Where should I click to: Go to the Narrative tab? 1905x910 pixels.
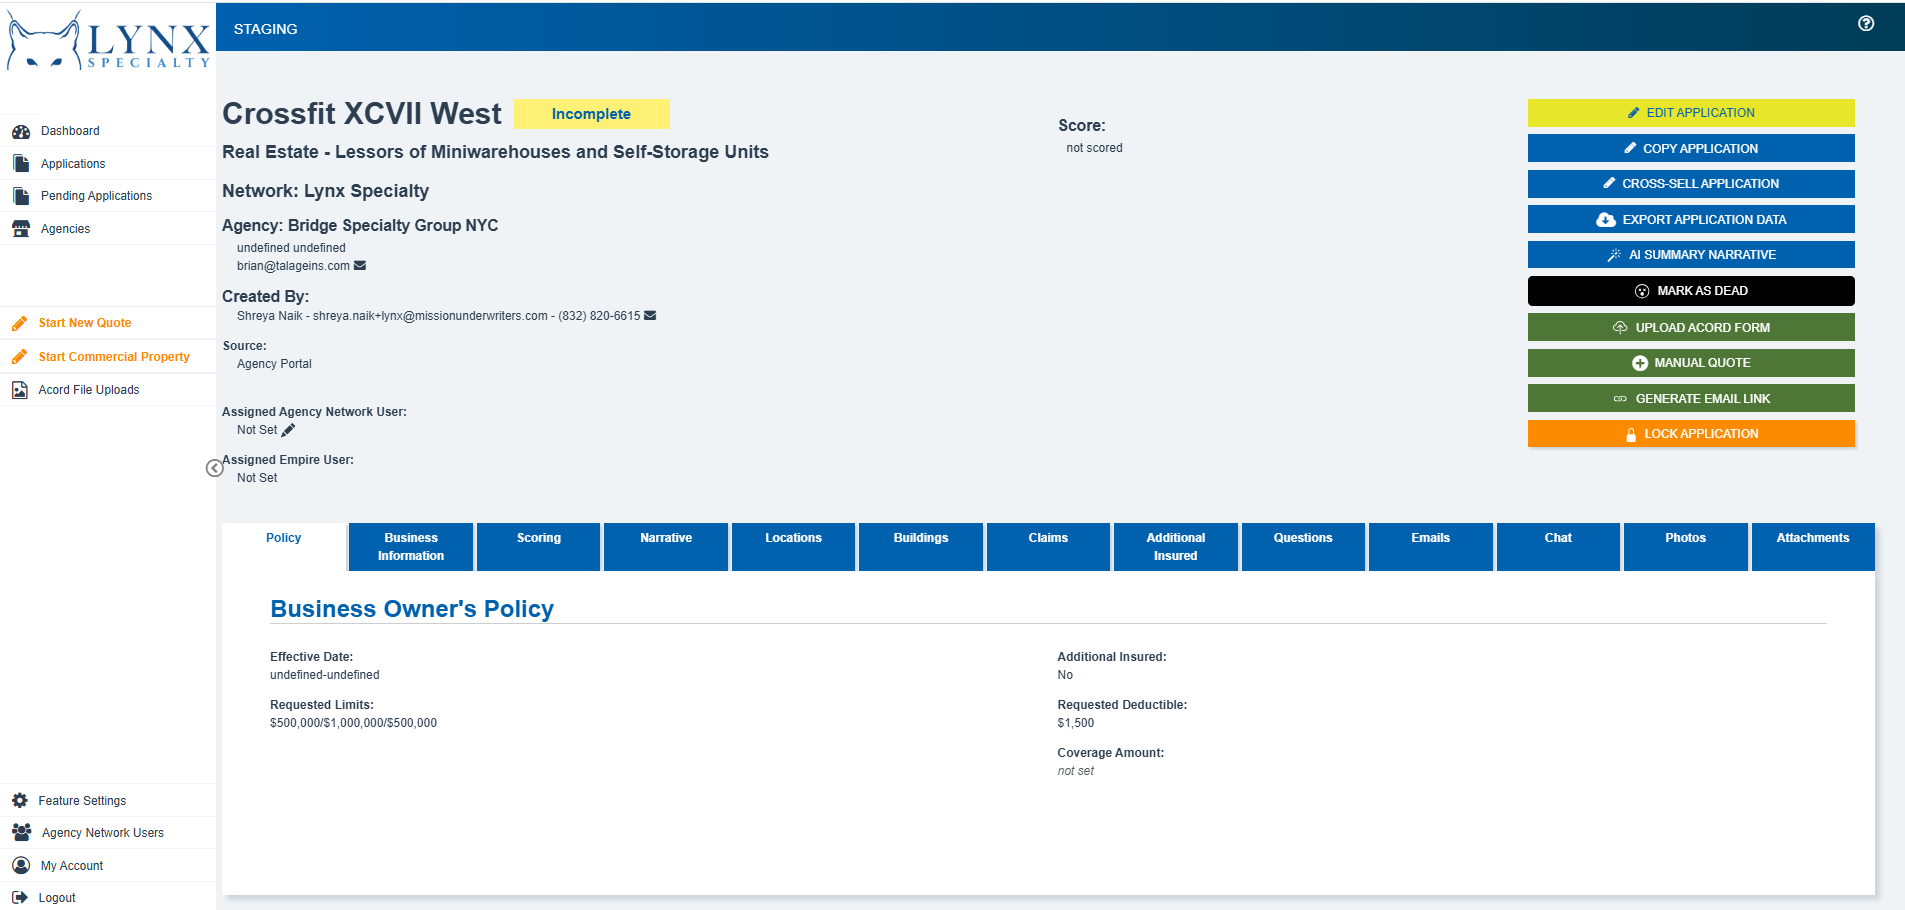(666, 547)
